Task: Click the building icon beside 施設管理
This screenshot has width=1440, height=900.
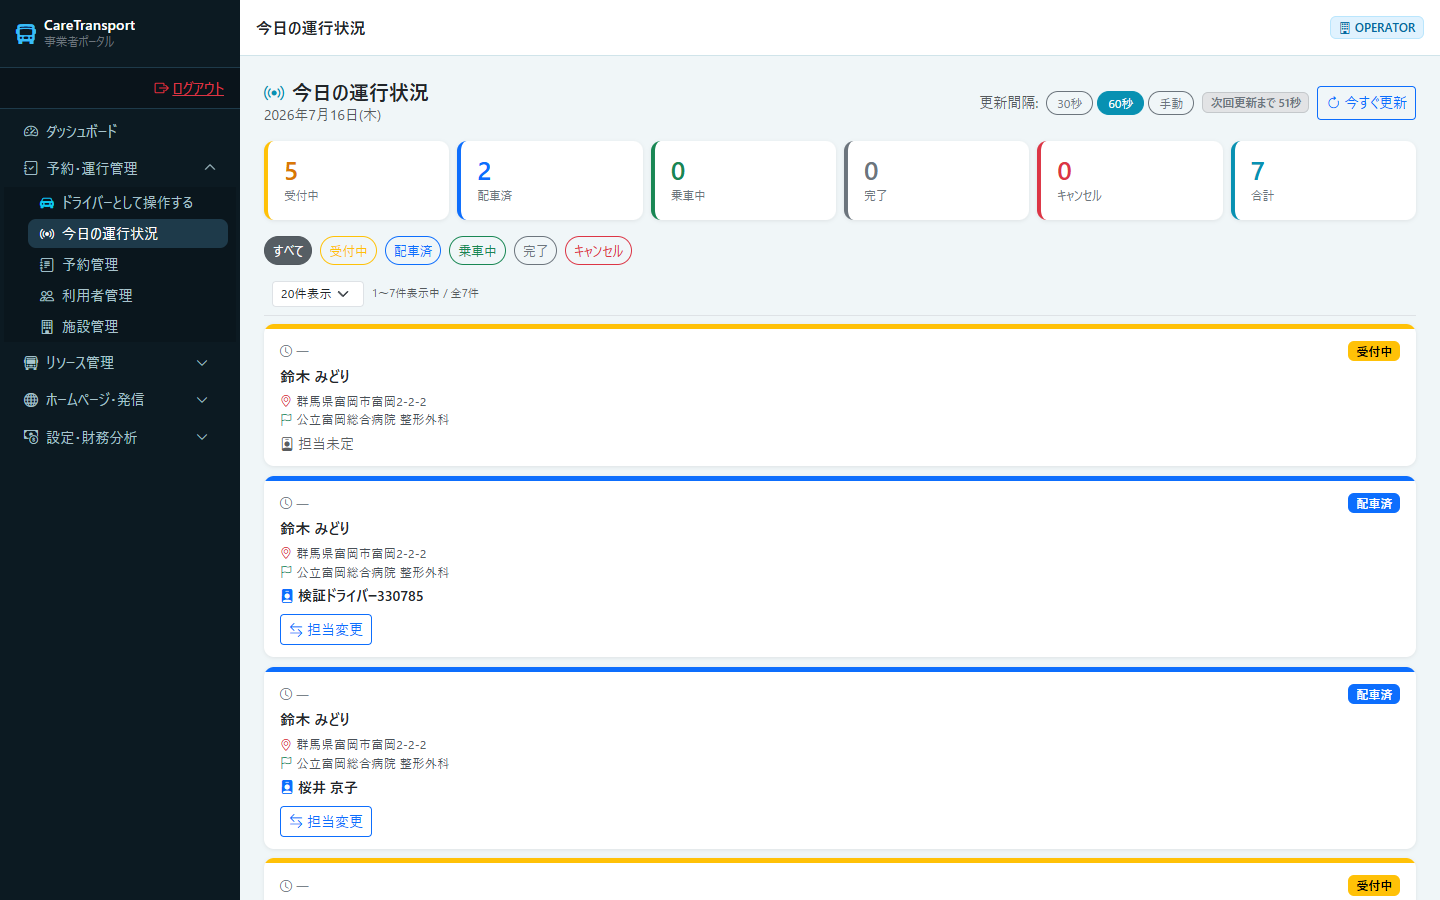Action: pyautogui.click(x=47, y=326)
